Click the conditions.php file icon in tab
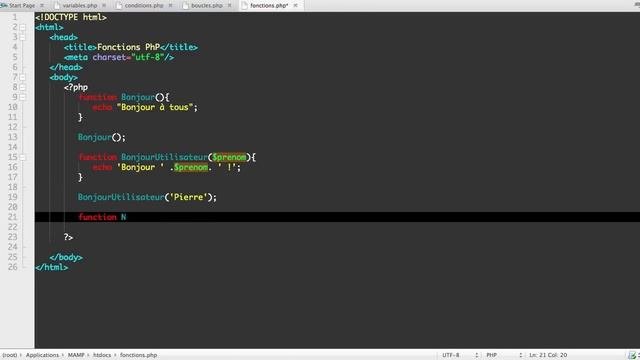The image size is (640, 360). (x=119, y=5)
